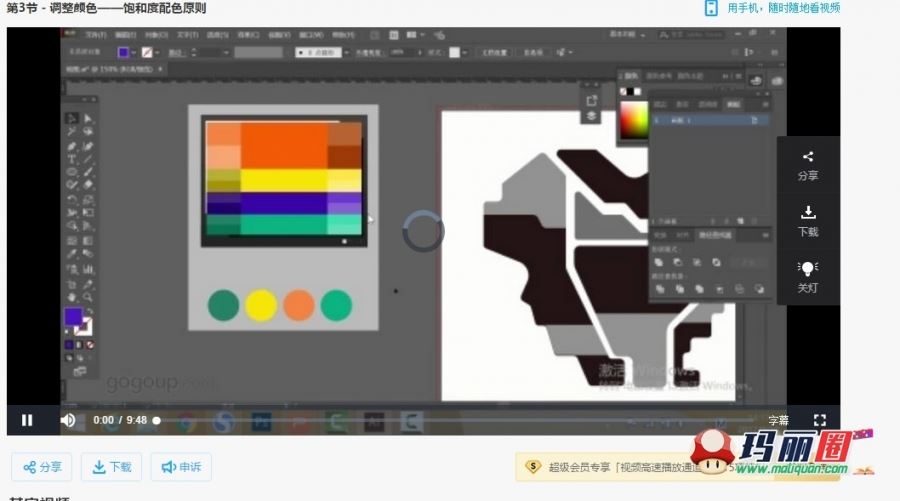This screenshot has height=501, width=900.
Task: Select the Free Transform tool
Action: (88, 213)
